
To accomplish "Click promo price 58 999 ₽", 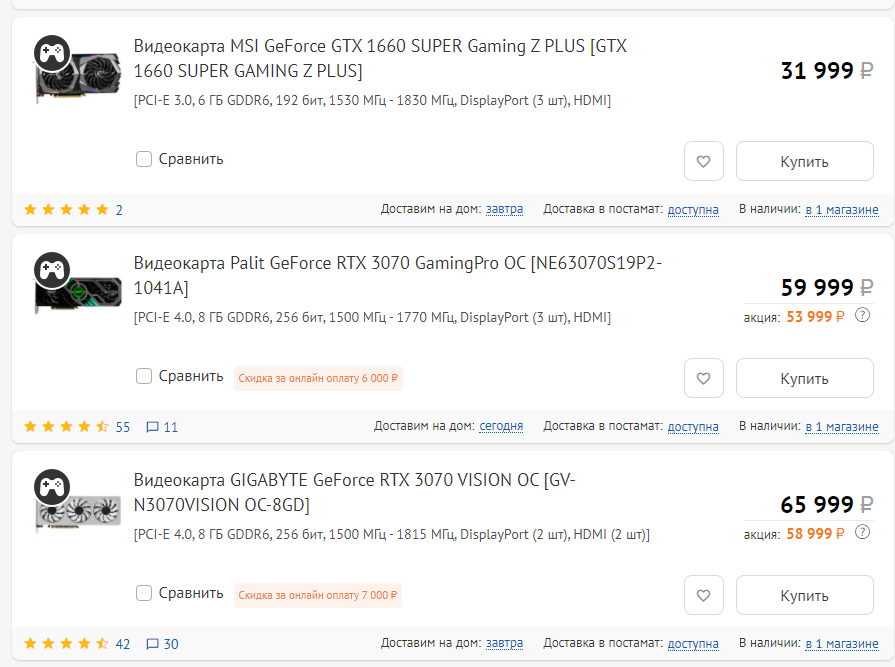I will 815,533.
